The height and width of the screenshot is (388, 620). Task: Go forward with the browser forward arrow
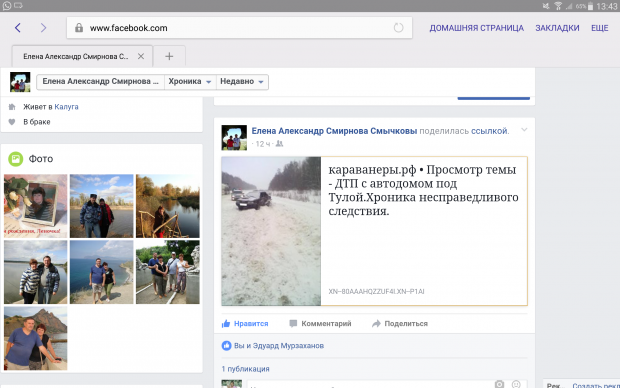[x=43, y=28]
